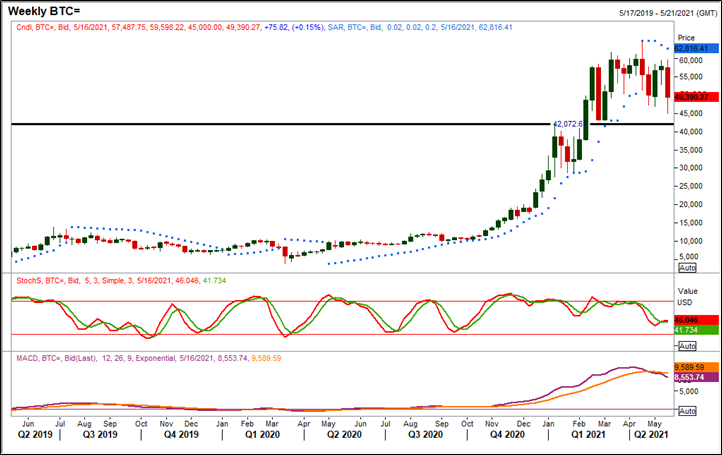Click the Q2 2021 quarter label
The width and height of the screenshot is (722, 455).
651,434
